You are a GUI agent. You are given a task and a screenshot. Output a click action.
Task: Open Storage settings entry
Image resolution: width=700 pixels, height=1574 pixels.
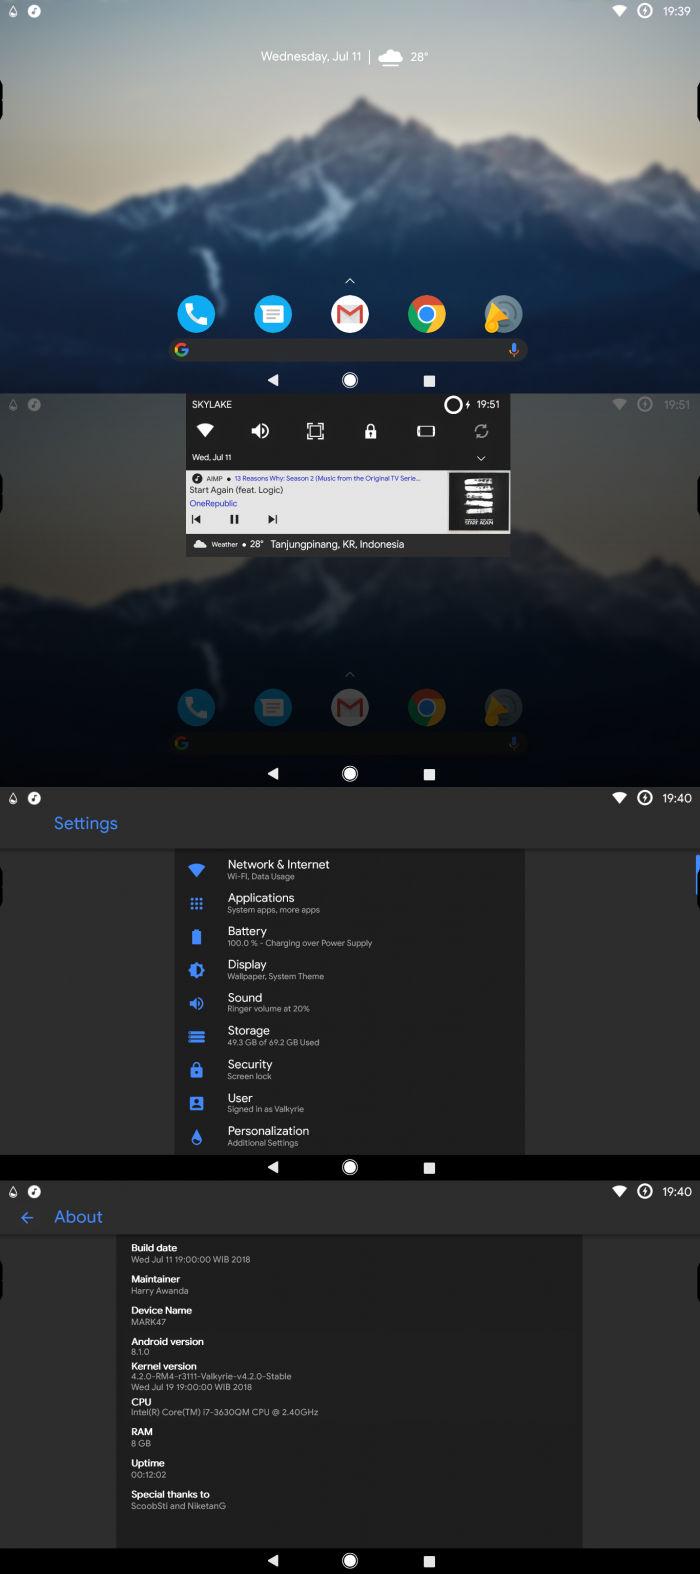pos(350,1036)
